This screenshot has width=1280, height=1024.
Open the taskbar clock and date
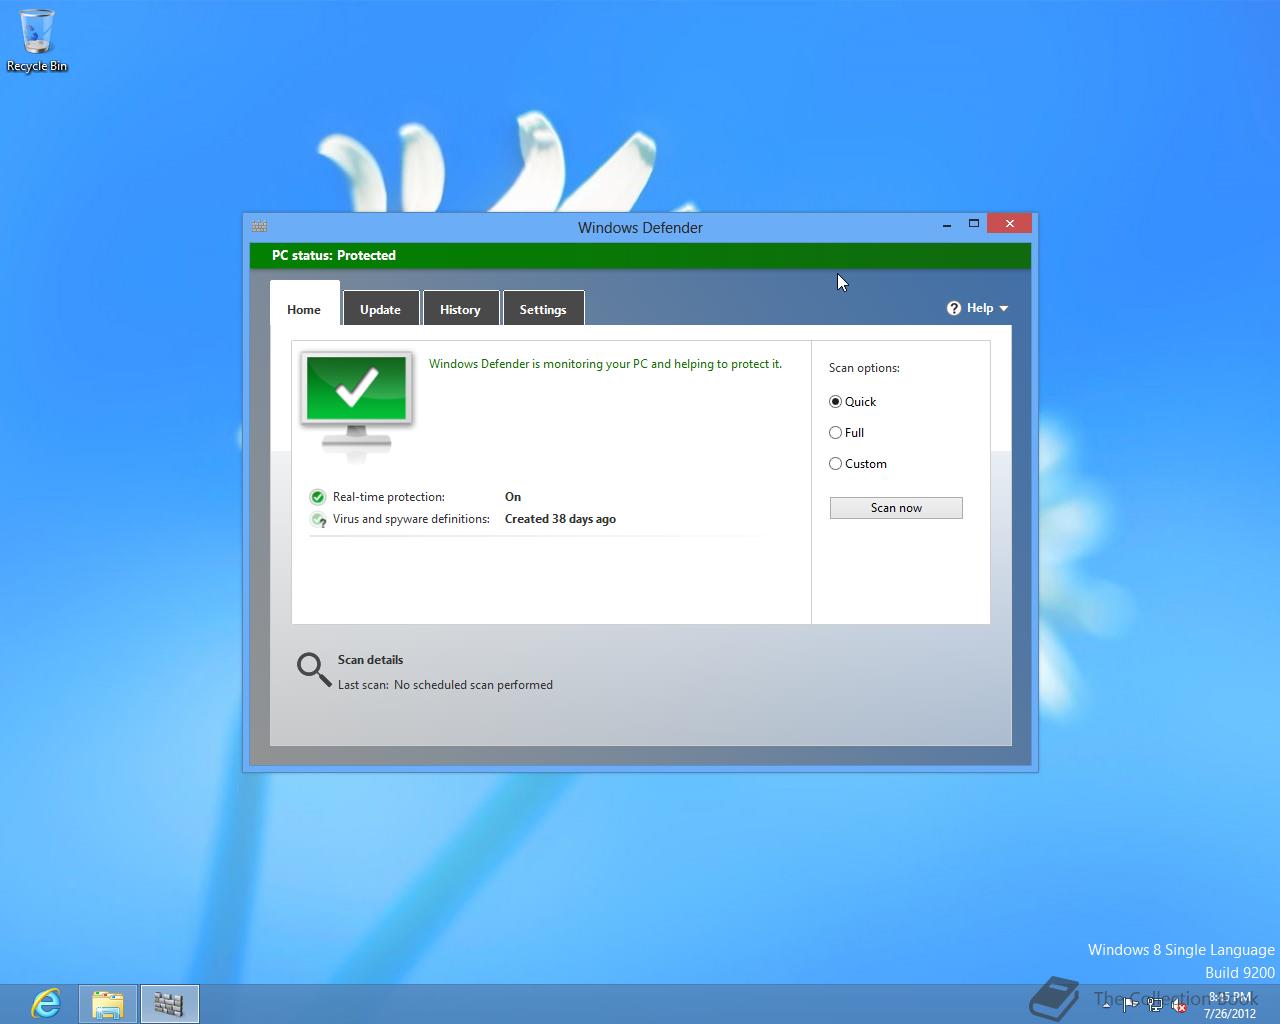(x=1230, y=1005)
